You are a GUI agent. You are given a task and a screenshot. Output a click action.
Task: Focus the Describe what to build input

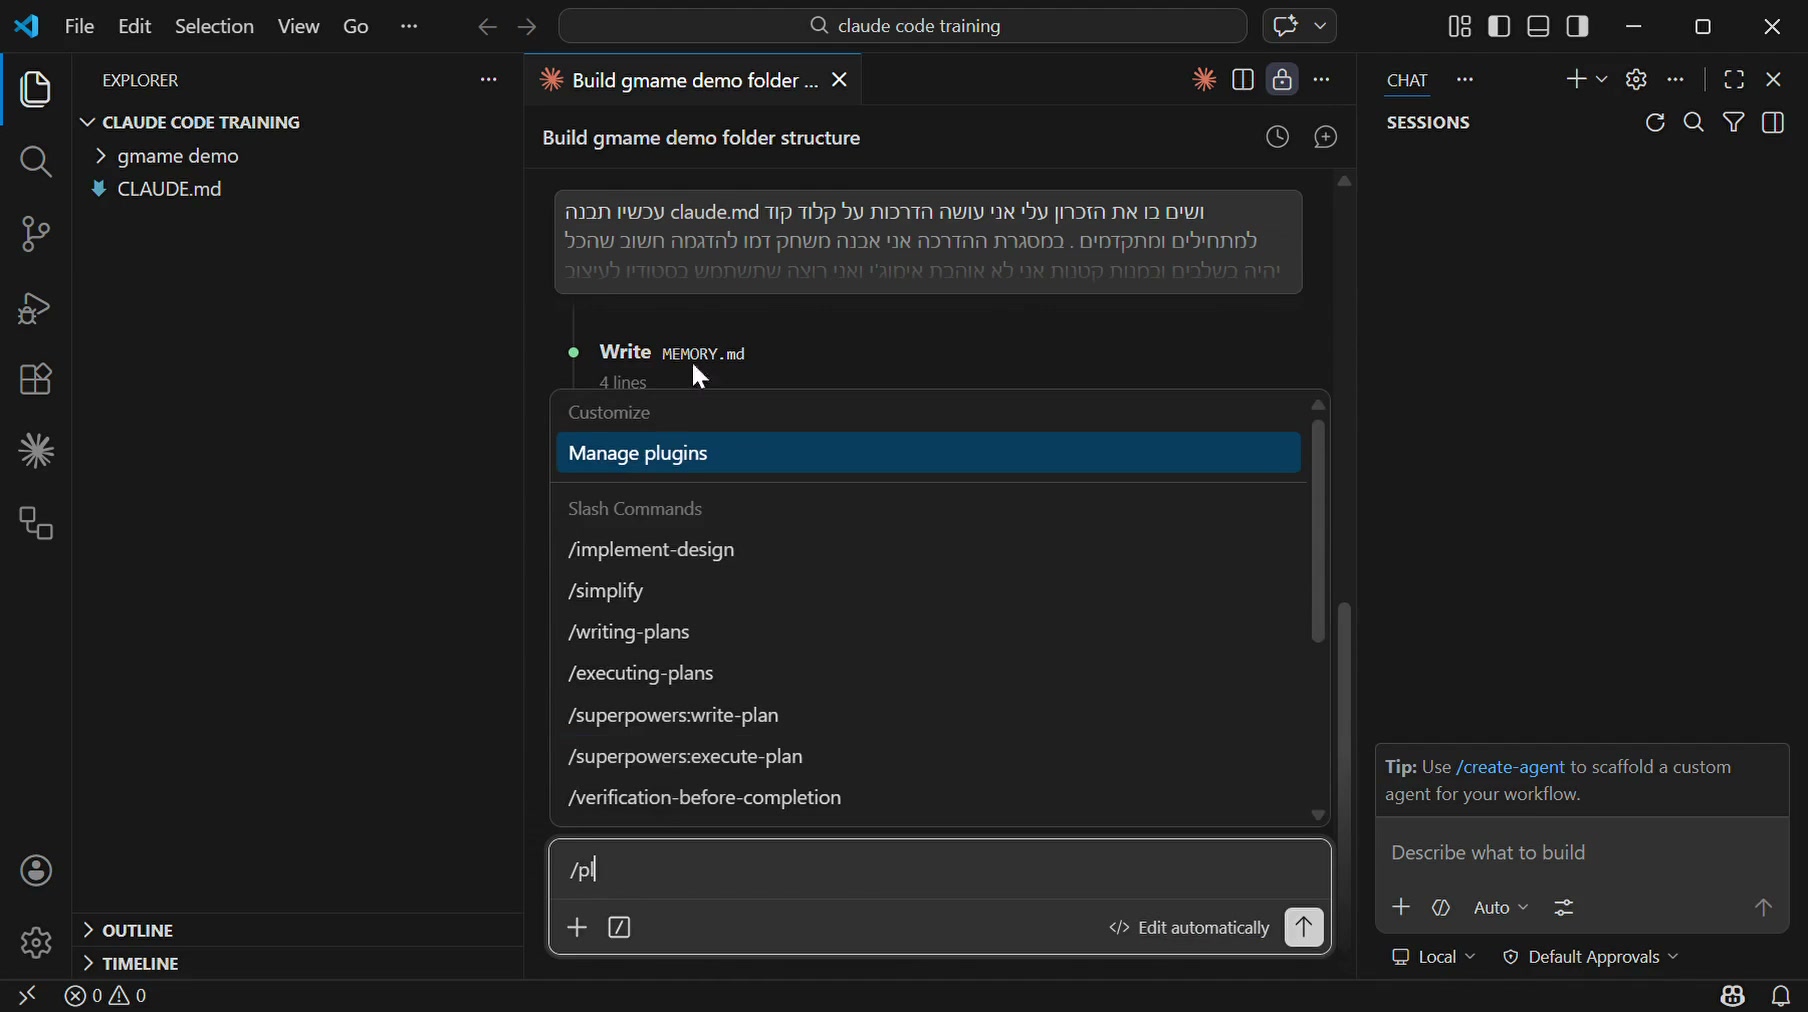(1581, 853)
